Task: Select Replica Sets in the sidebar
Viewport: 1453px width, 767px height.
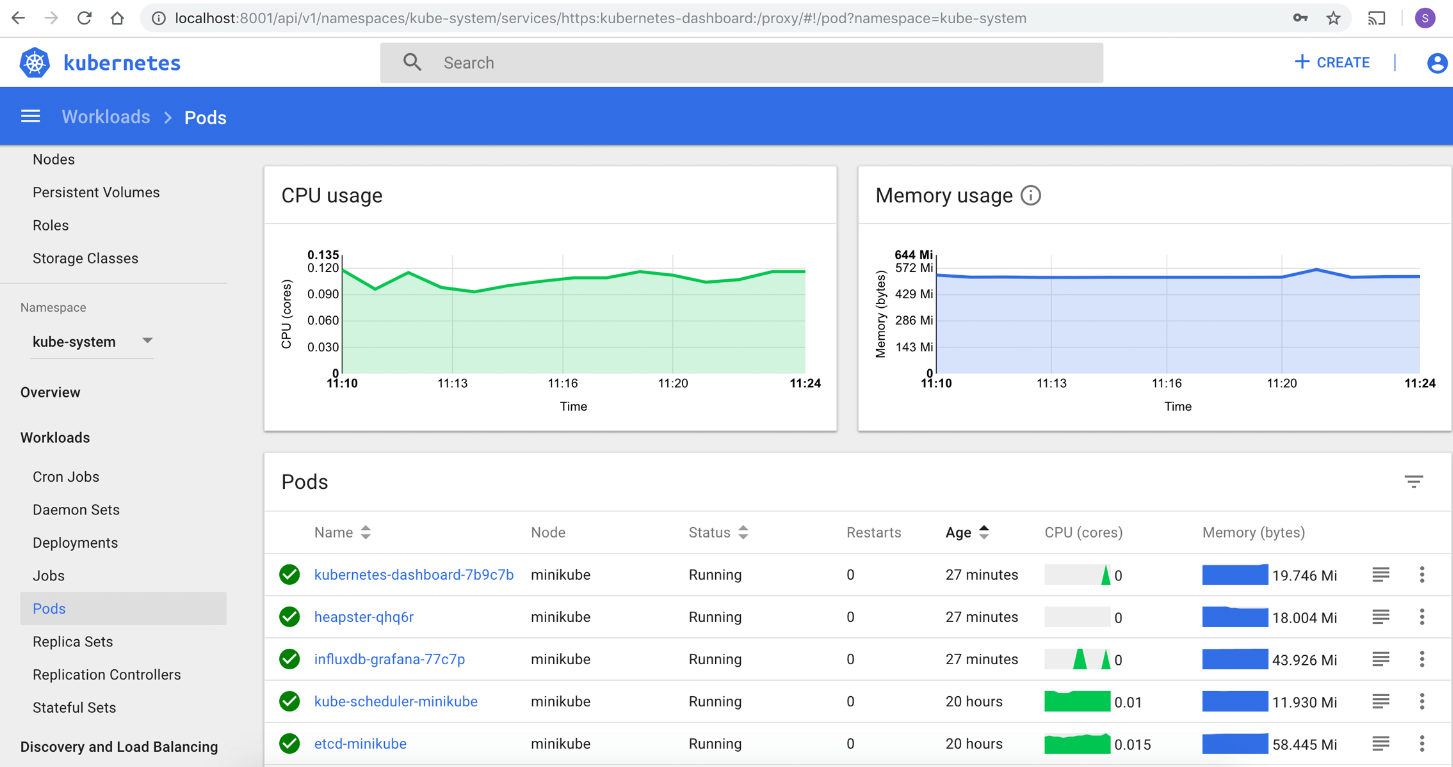Action: click(73, 642)
